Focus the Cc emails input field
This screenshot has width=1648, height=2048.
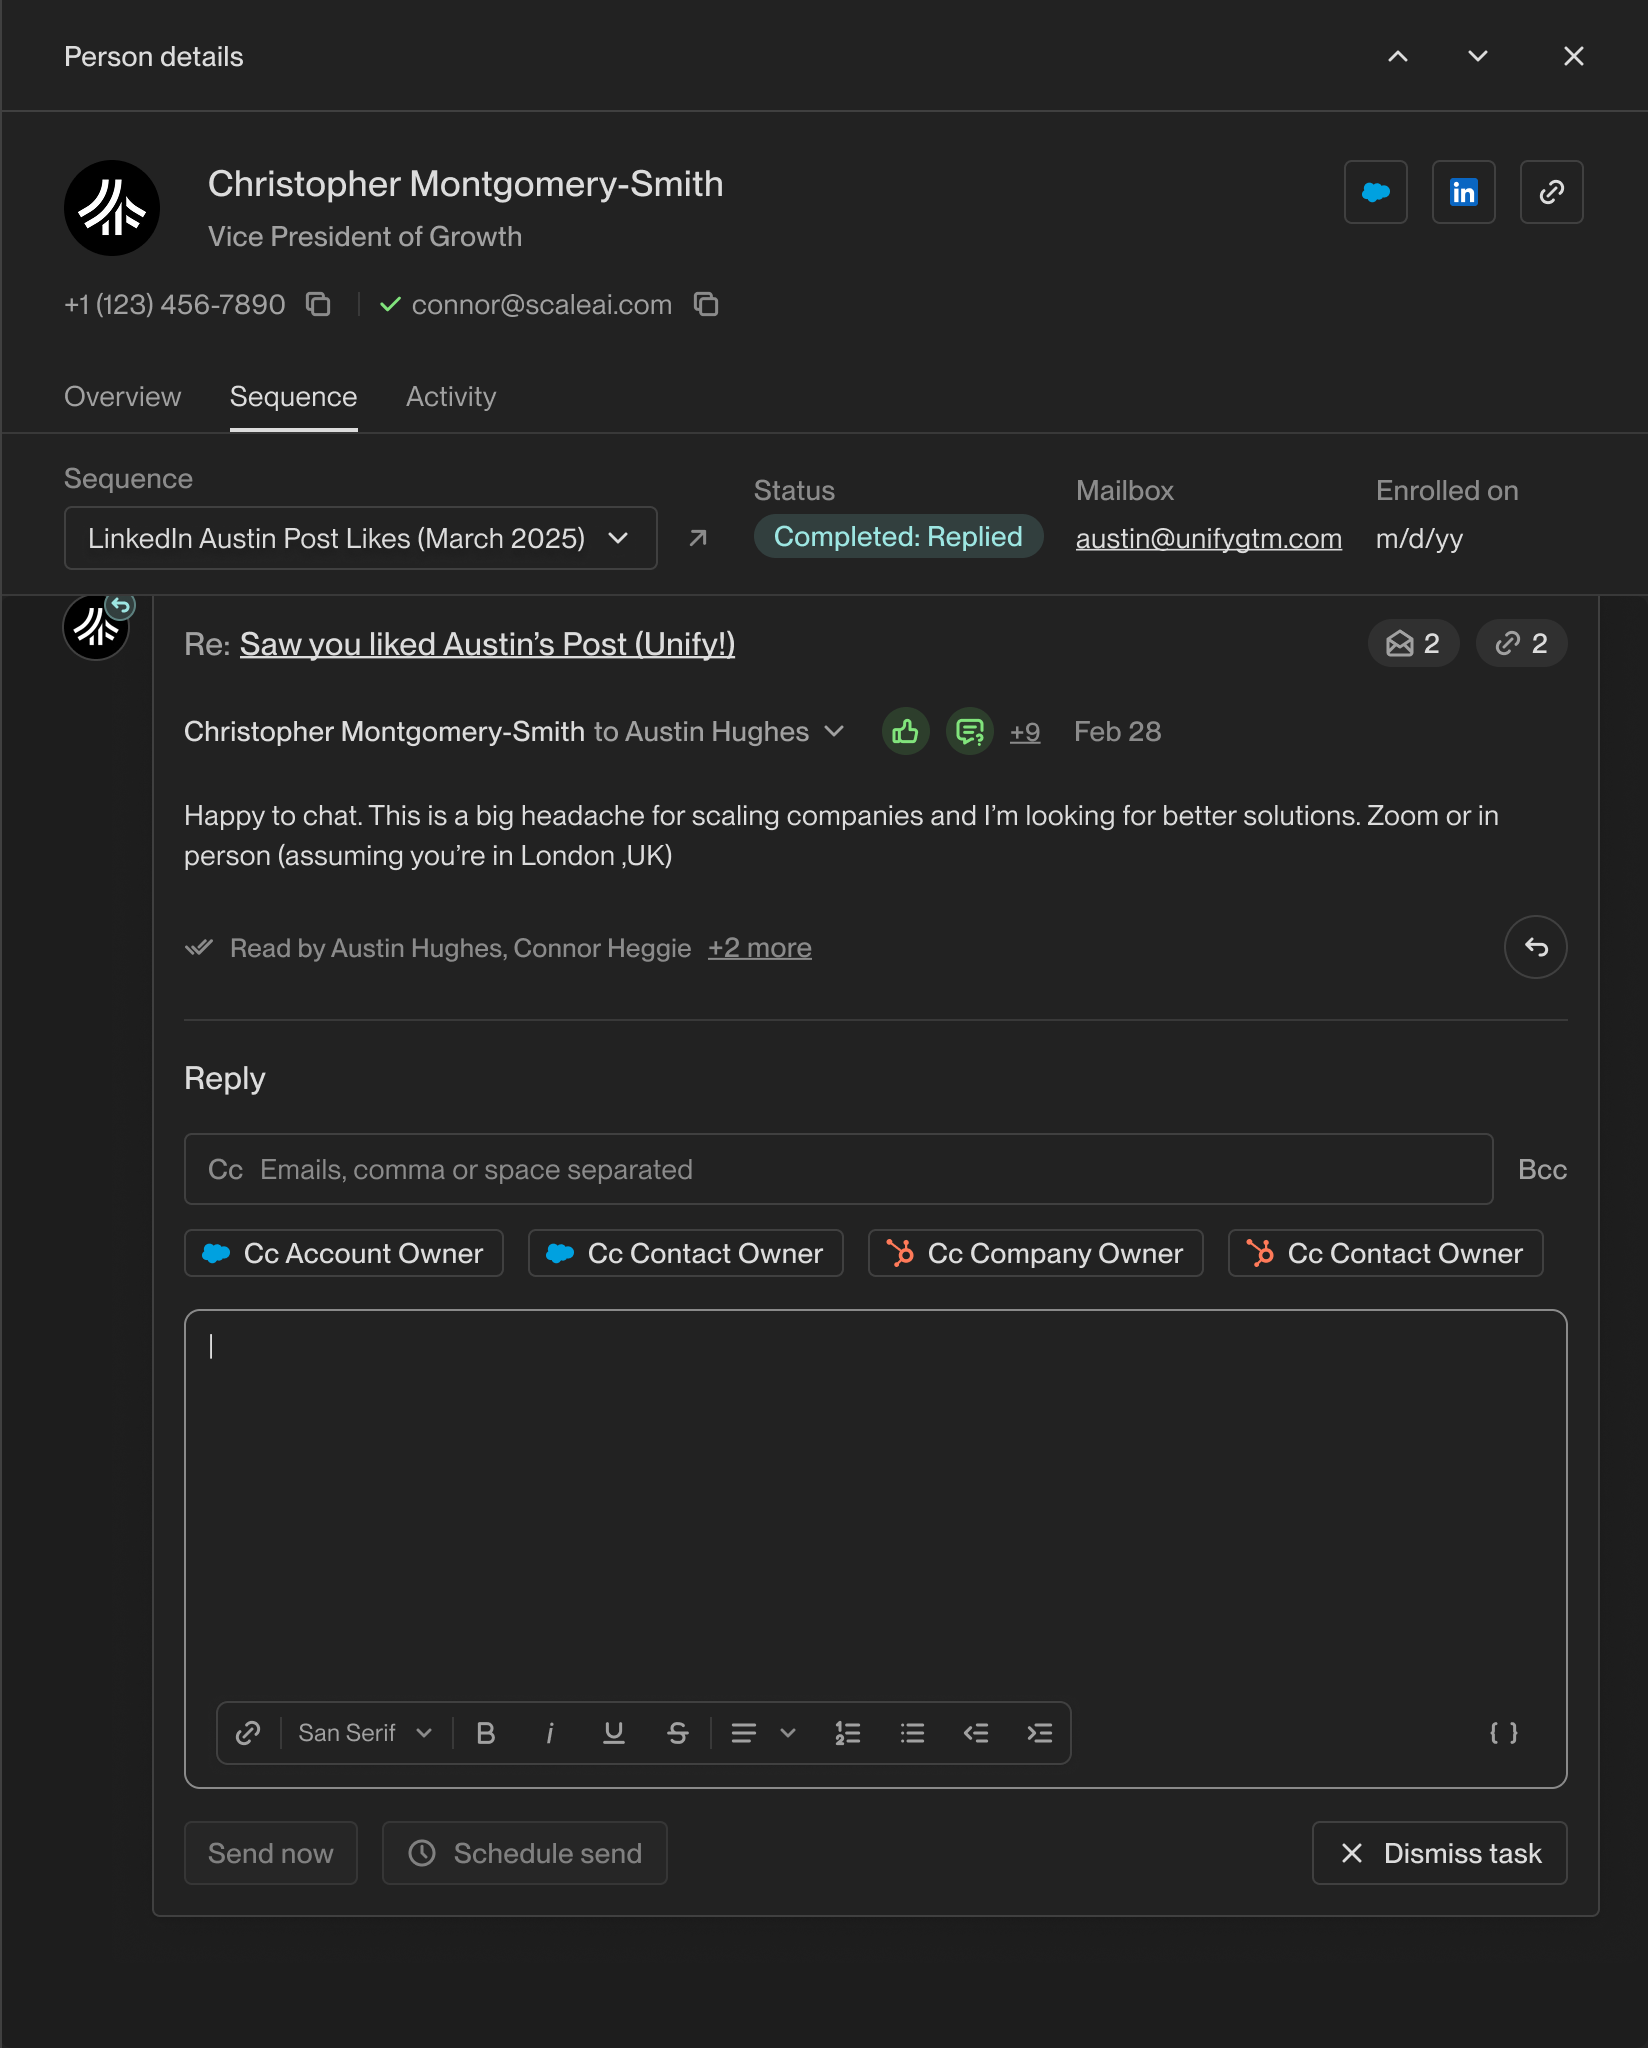click(839, 1169)
